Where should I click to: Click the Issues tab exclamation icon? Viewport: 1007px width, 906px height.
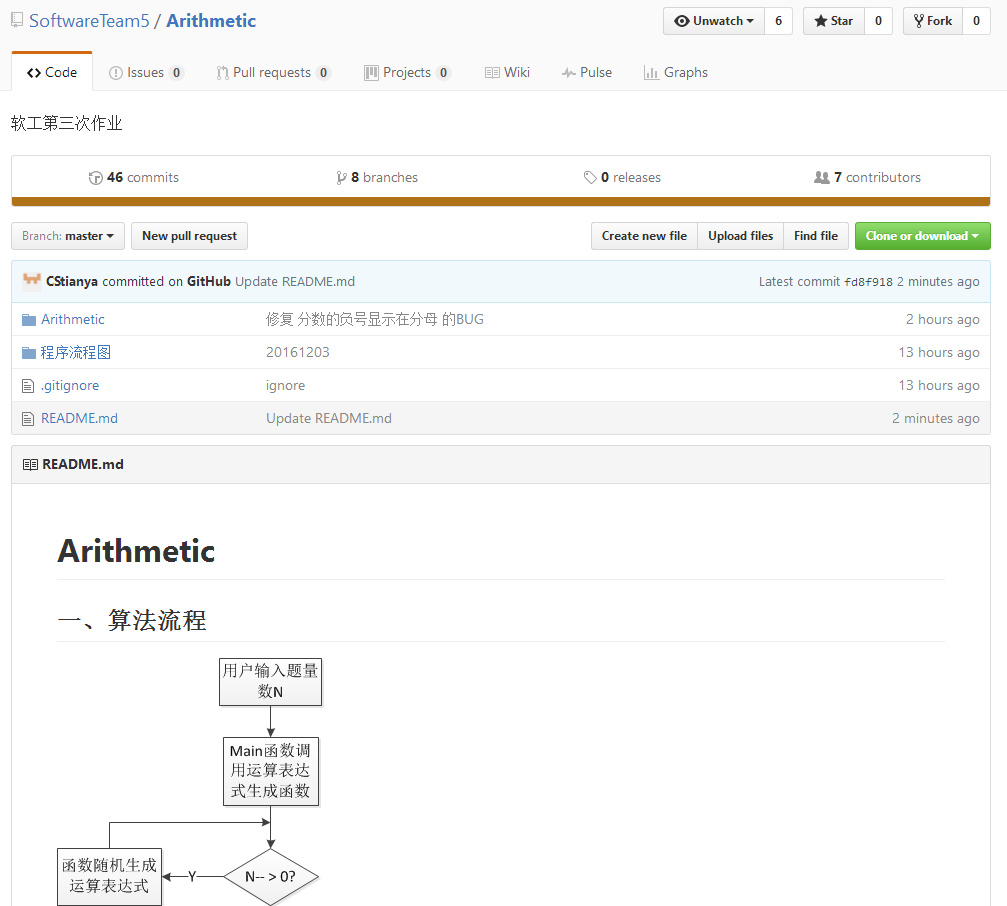[116, 73]
